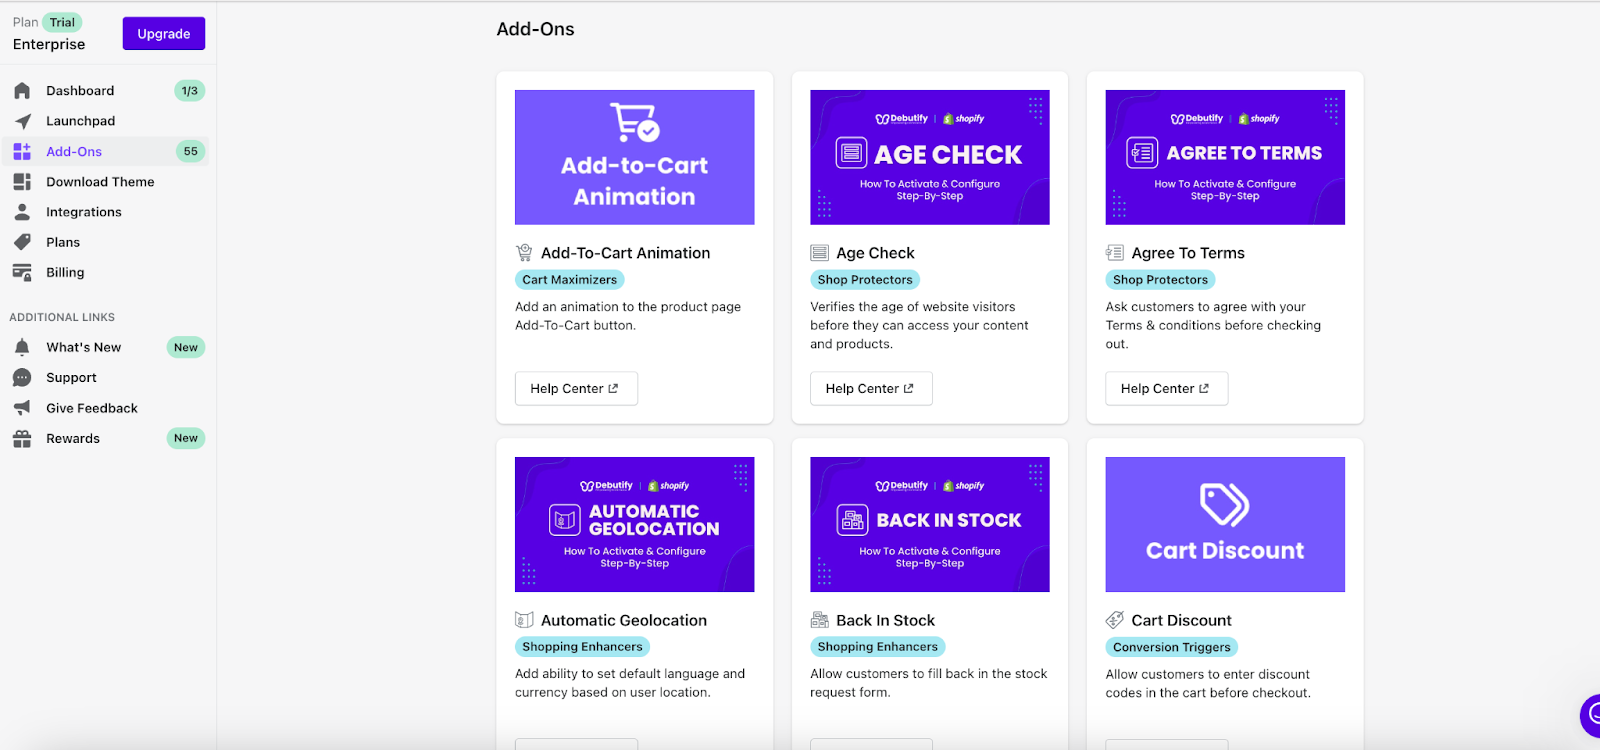Click Shop Protectors tag under Age Check
The width and height of the screenshot is (1600, 750).
pos(865,280)
